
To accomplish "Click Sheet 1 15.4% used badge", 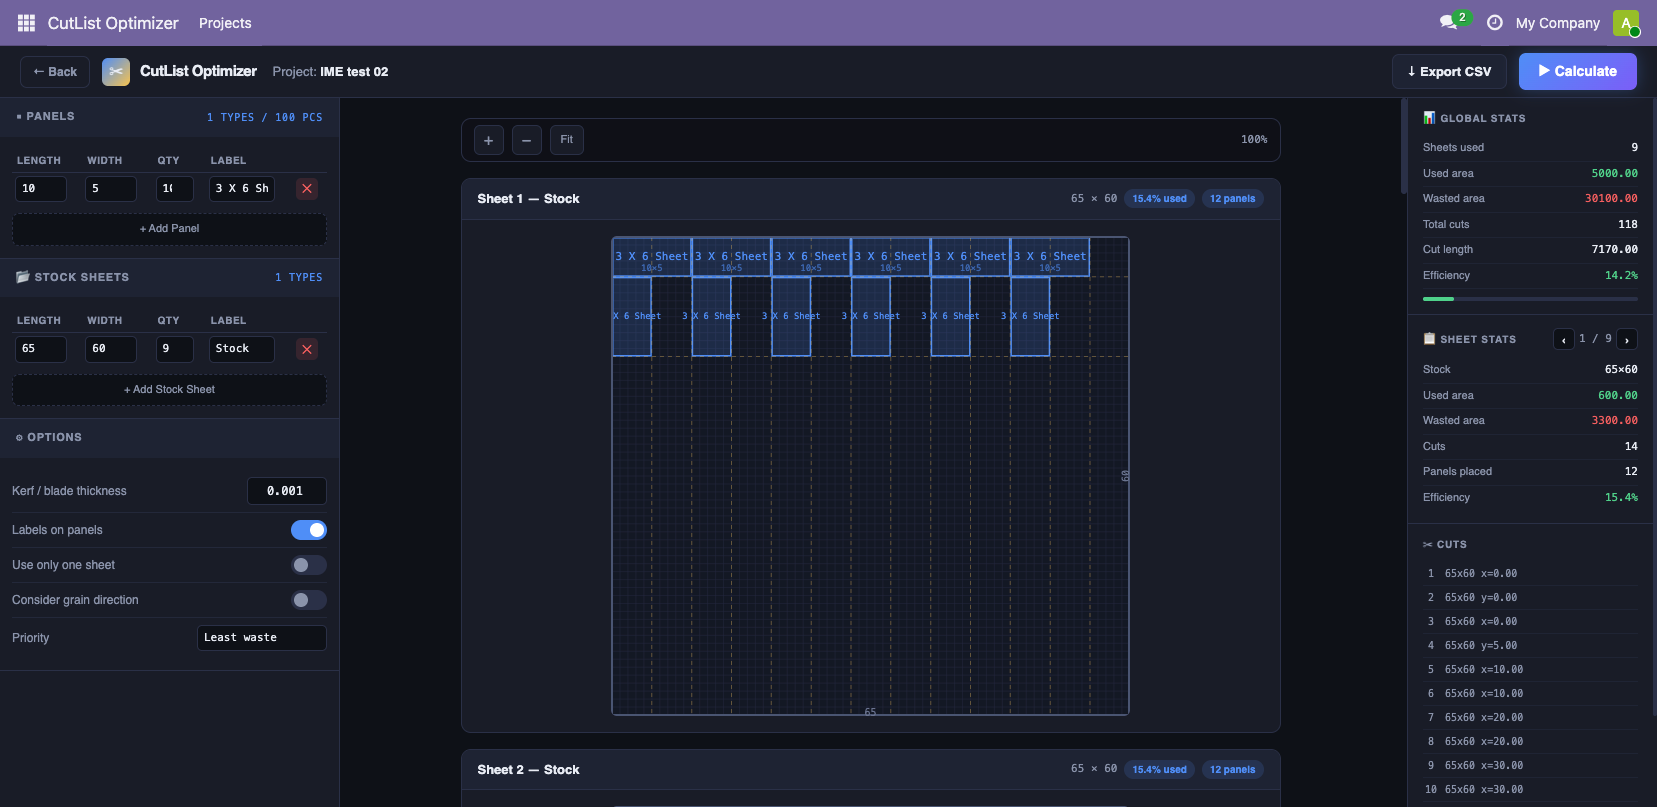I will [1160, 199].
